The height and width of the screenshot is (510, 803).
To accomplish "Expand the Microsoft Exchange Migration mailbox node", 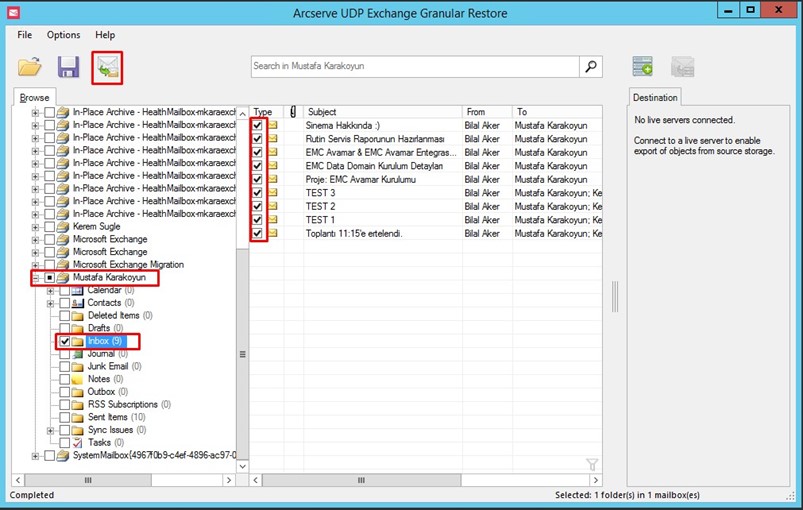I will pos(35,265).
